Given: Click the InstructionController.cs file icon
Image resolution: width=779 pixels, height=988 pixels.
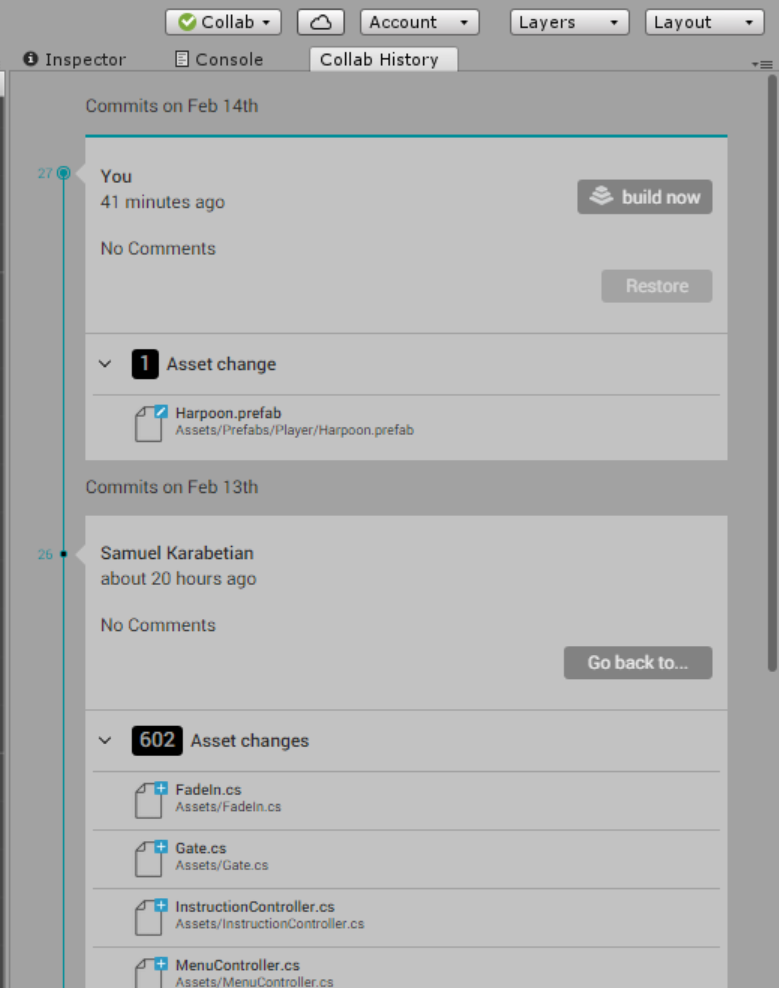Looking at the screenshot, I should [x=149, y=916].
